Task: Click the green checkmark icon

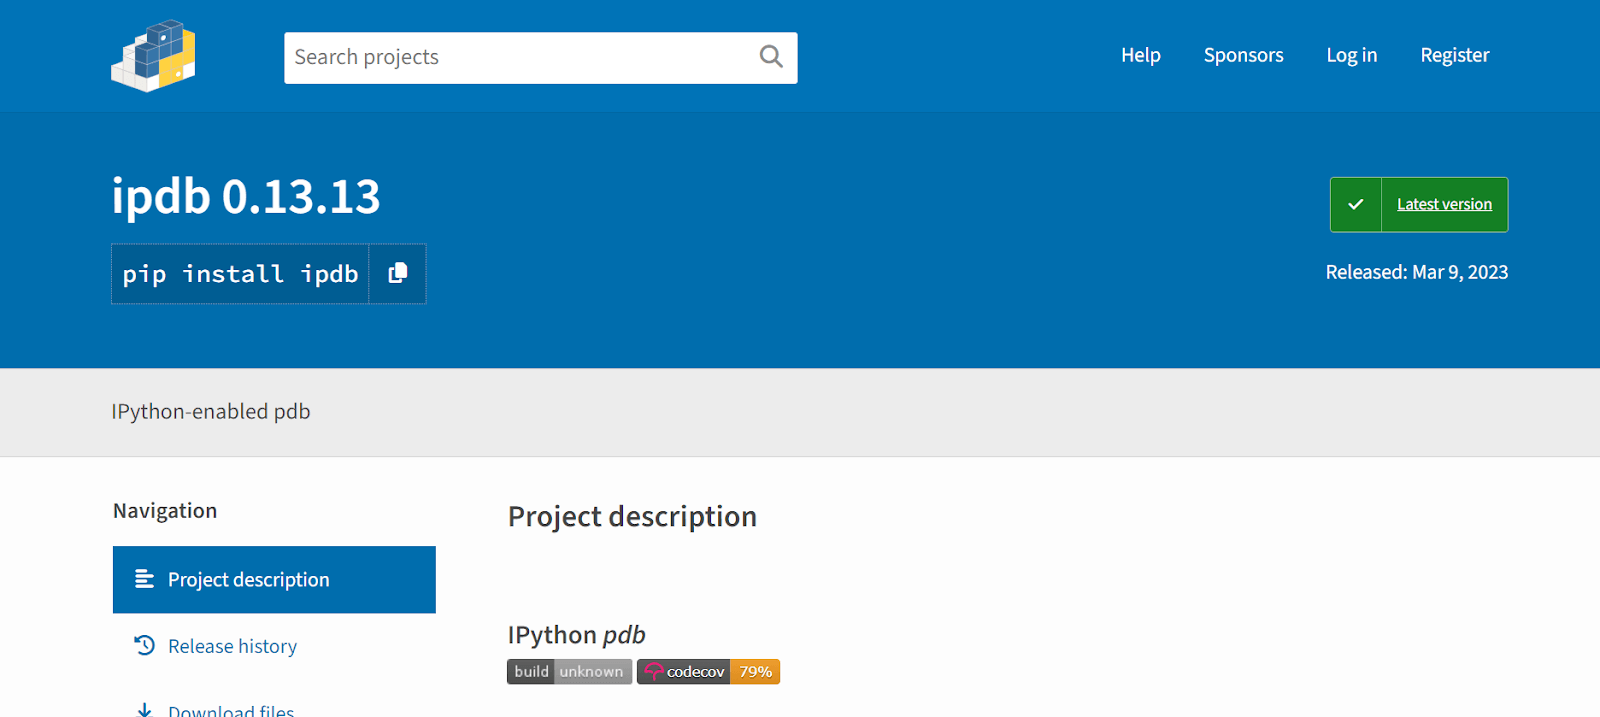Action: (x=1355, y=204)
